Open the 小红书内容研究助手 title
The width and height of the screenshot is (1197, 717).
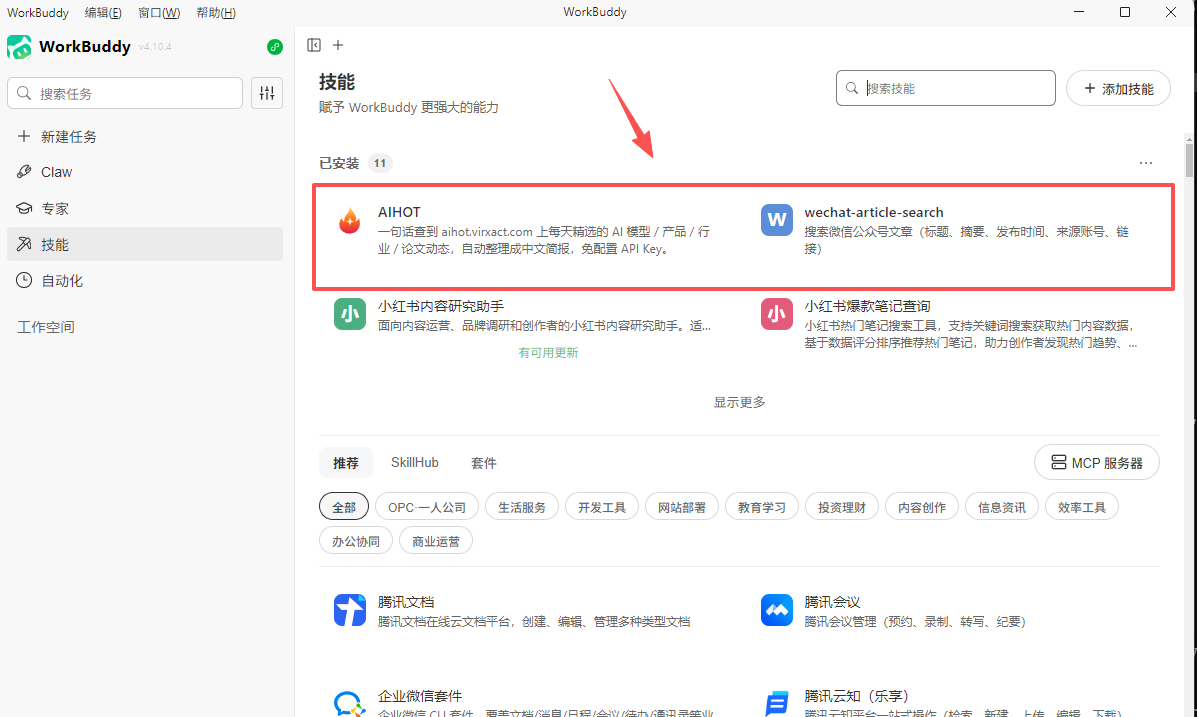point(440,306)
